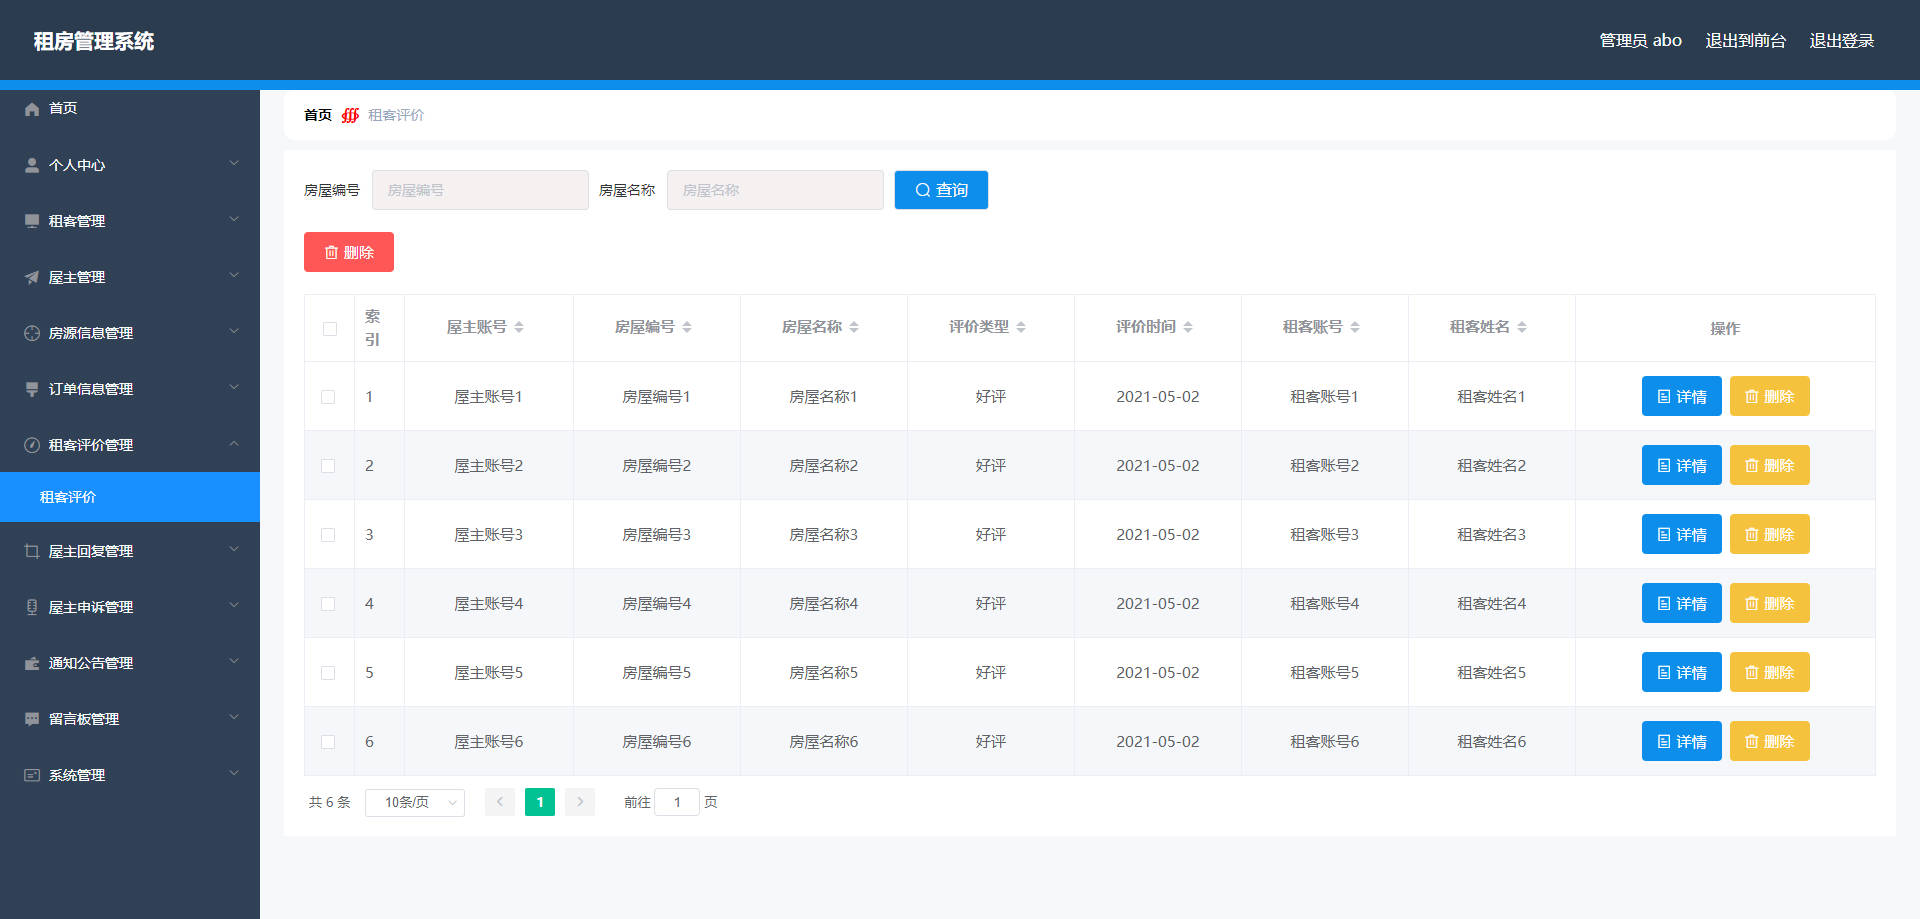The height and width of the screenshot is (919, 1920).
Task: Collapse the 租客评价管理 menu chevron
Action: pyautogui.click(x=234, y=443)
